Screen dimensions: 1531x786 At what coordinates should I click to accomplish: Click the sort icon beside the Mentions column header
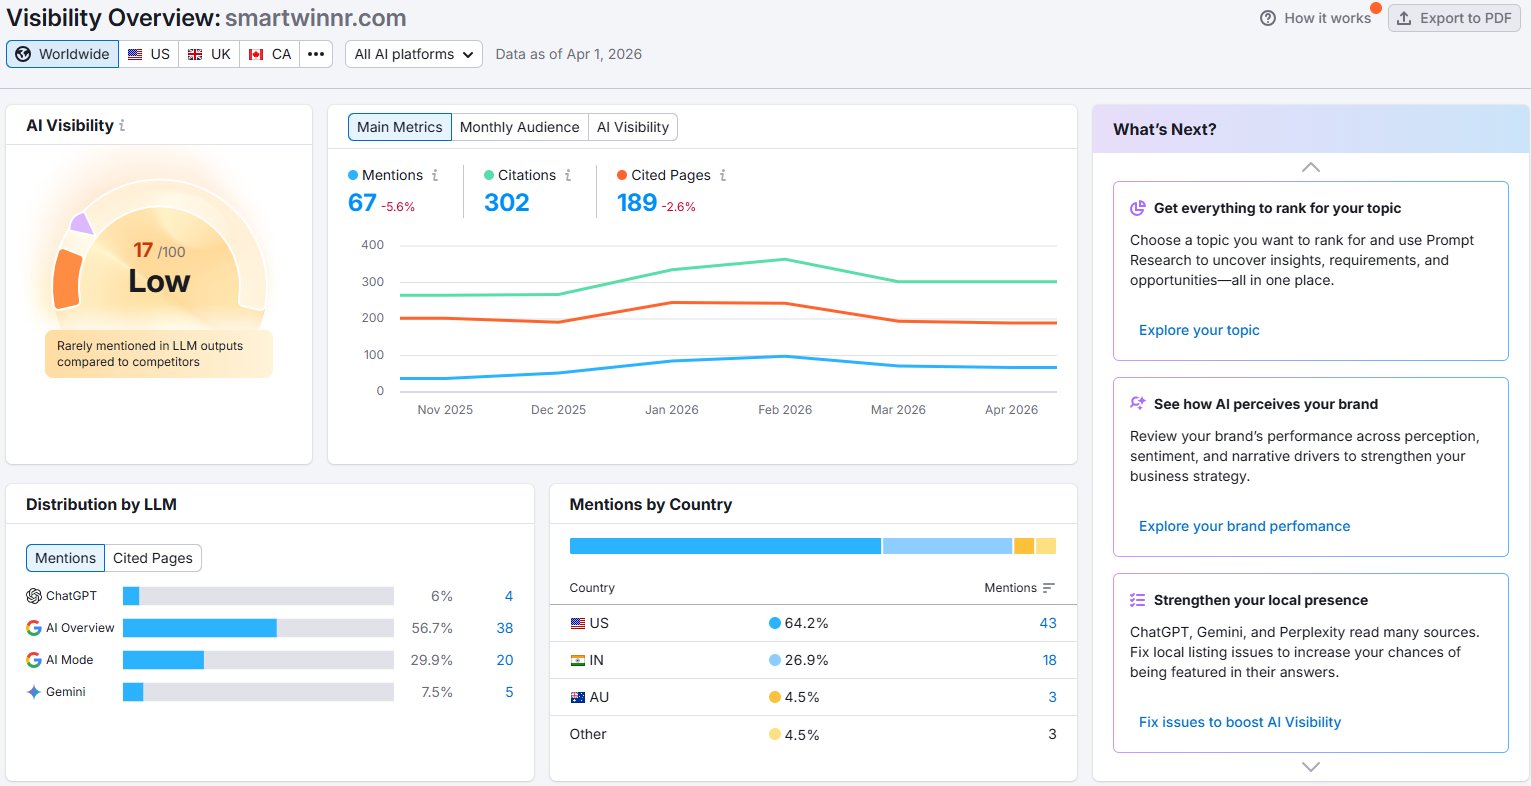coord(1049,588)
